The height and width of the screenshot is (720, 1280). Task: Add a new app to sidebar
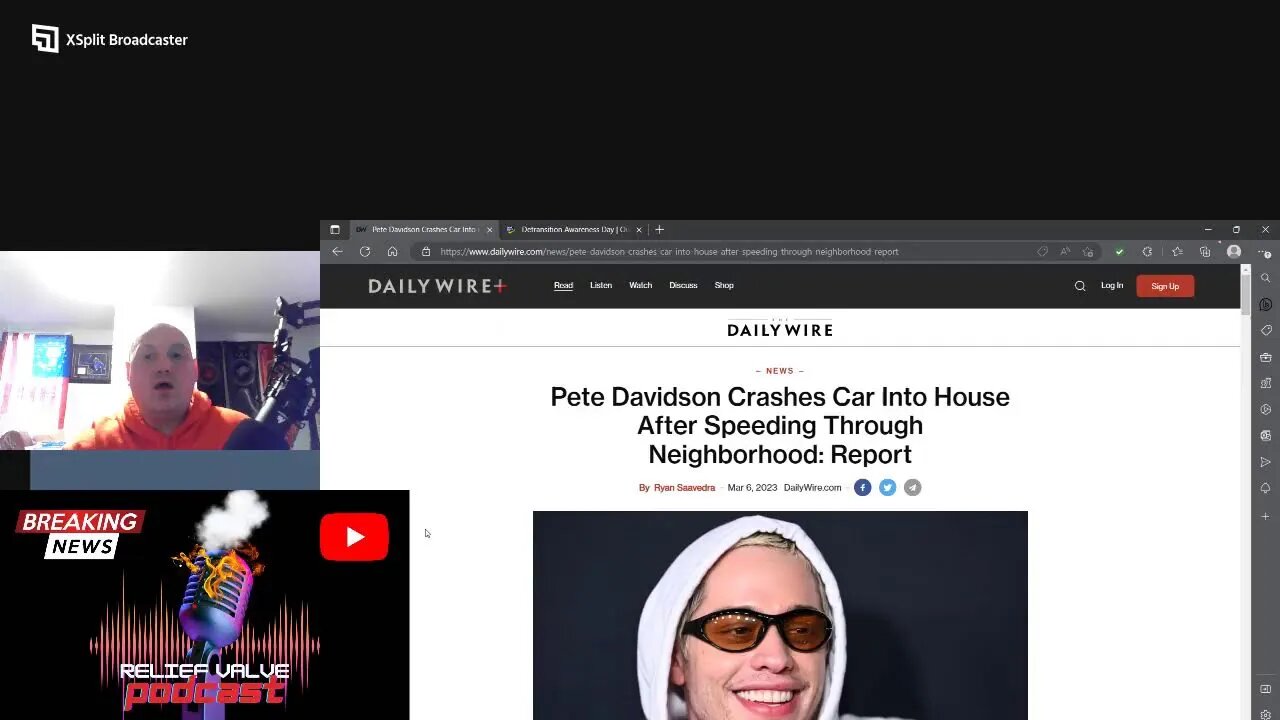(x=1266, y=516)
